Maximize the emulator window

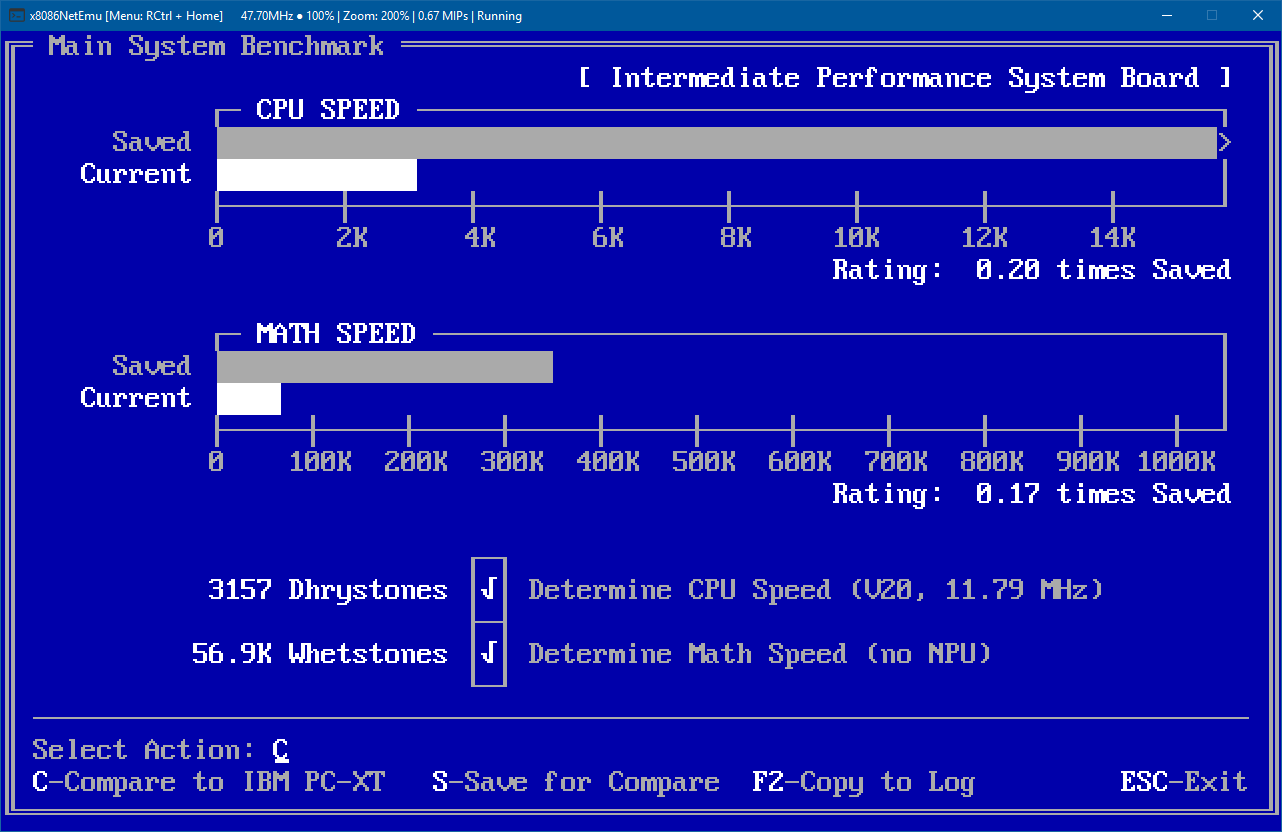pyautogui.click(x=1212, y=16)
